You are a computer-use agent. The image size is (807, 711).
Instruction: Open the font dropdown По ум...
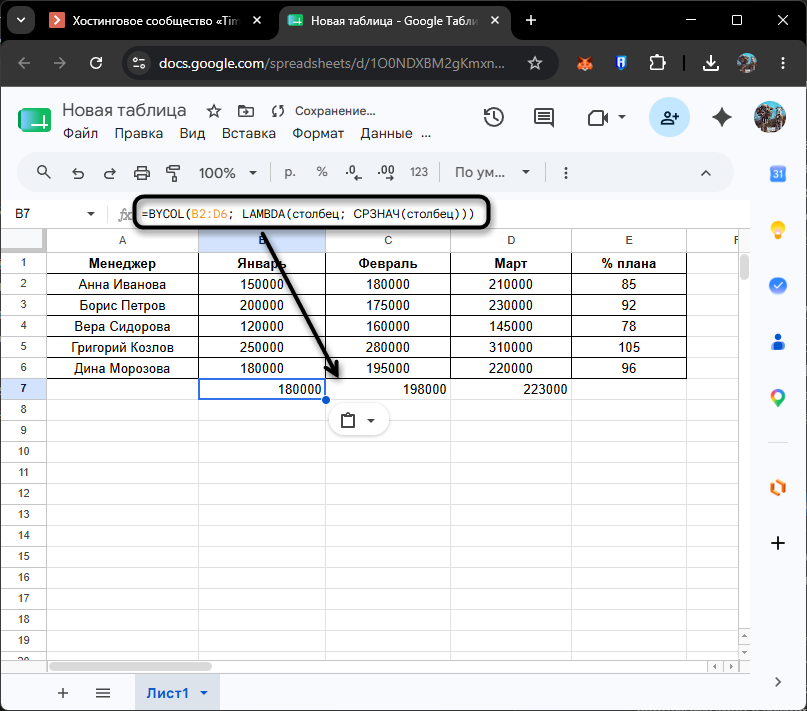coord(492,172)
